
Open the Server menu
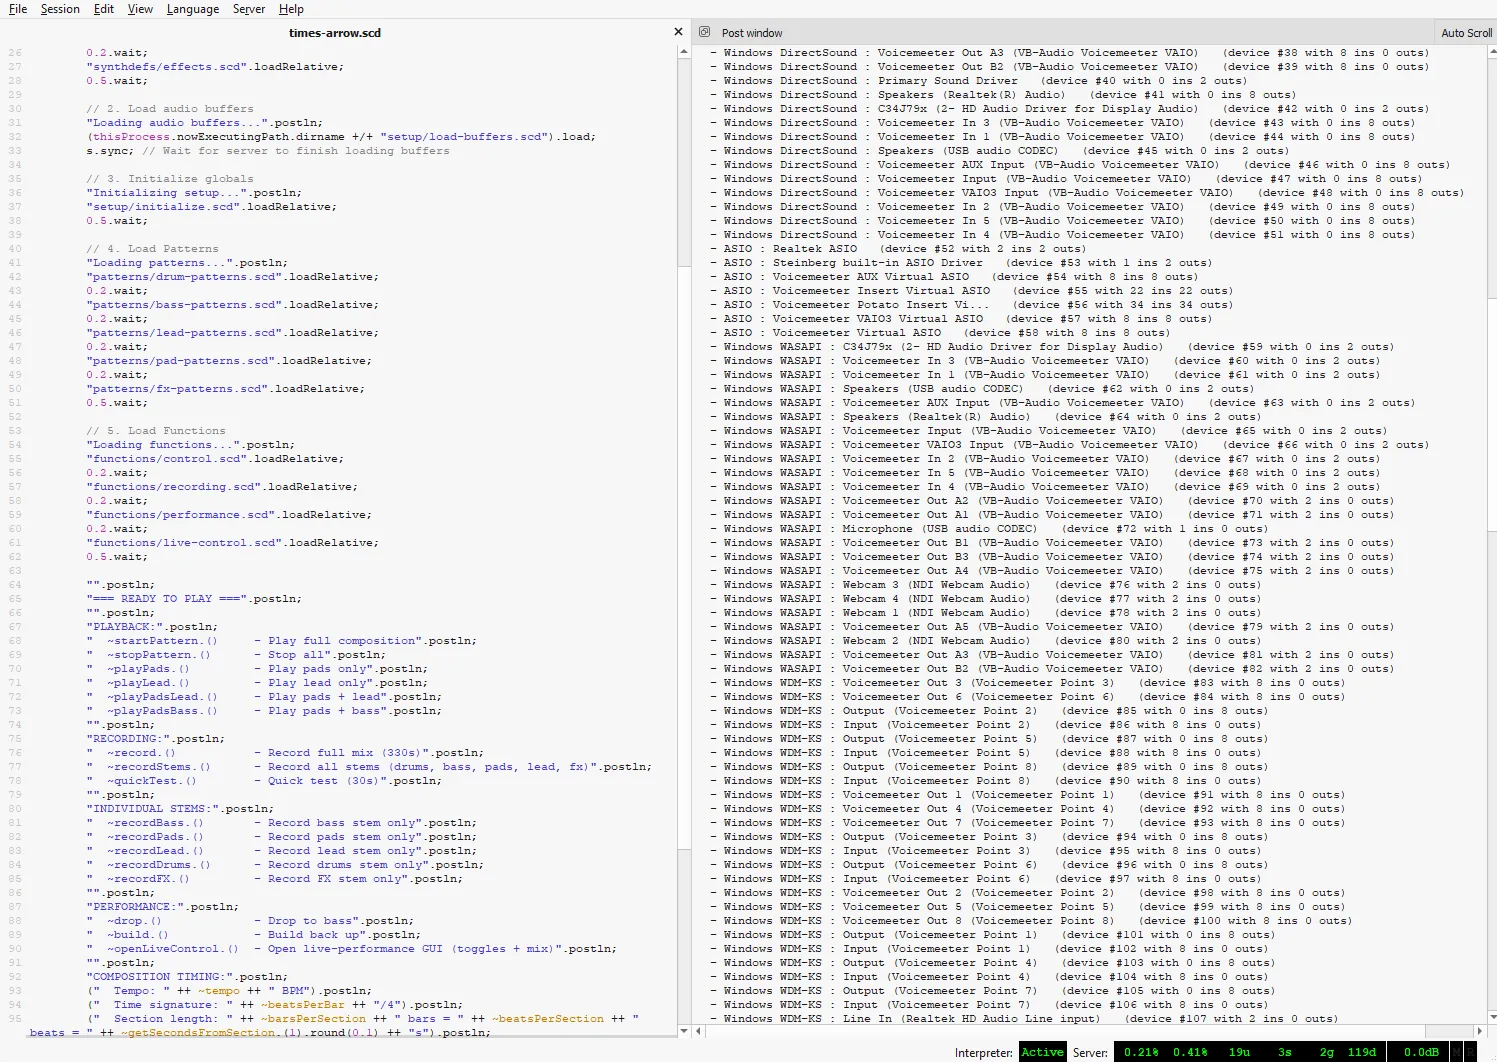(248, 9)
